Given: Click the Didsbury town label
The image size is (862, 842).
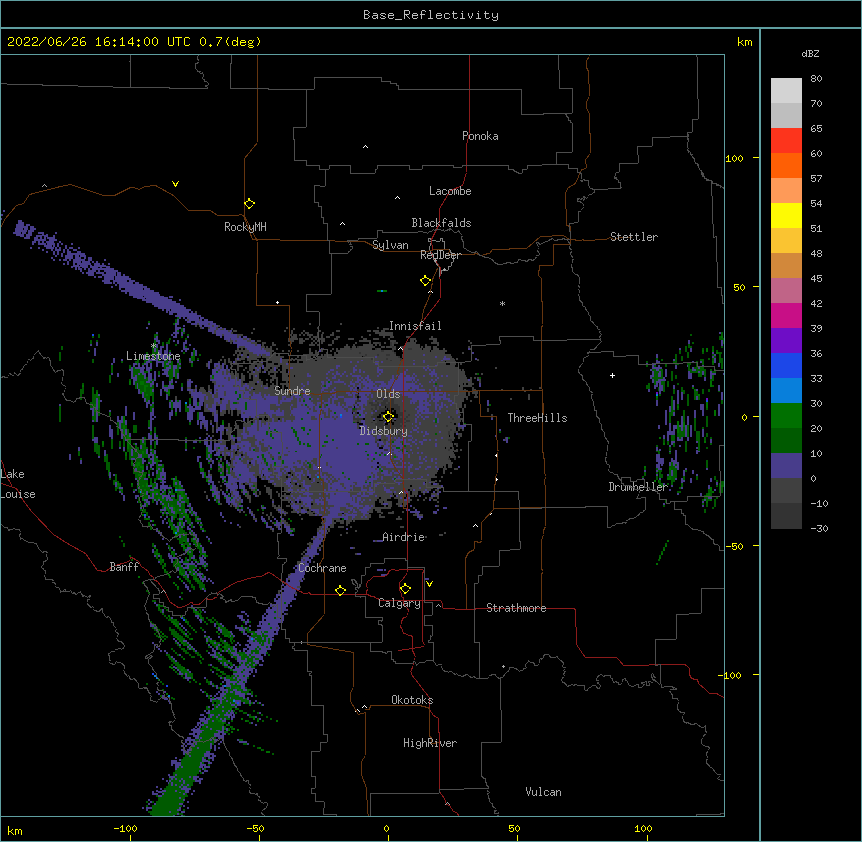Looking at the screenshot, I should 383,431.
